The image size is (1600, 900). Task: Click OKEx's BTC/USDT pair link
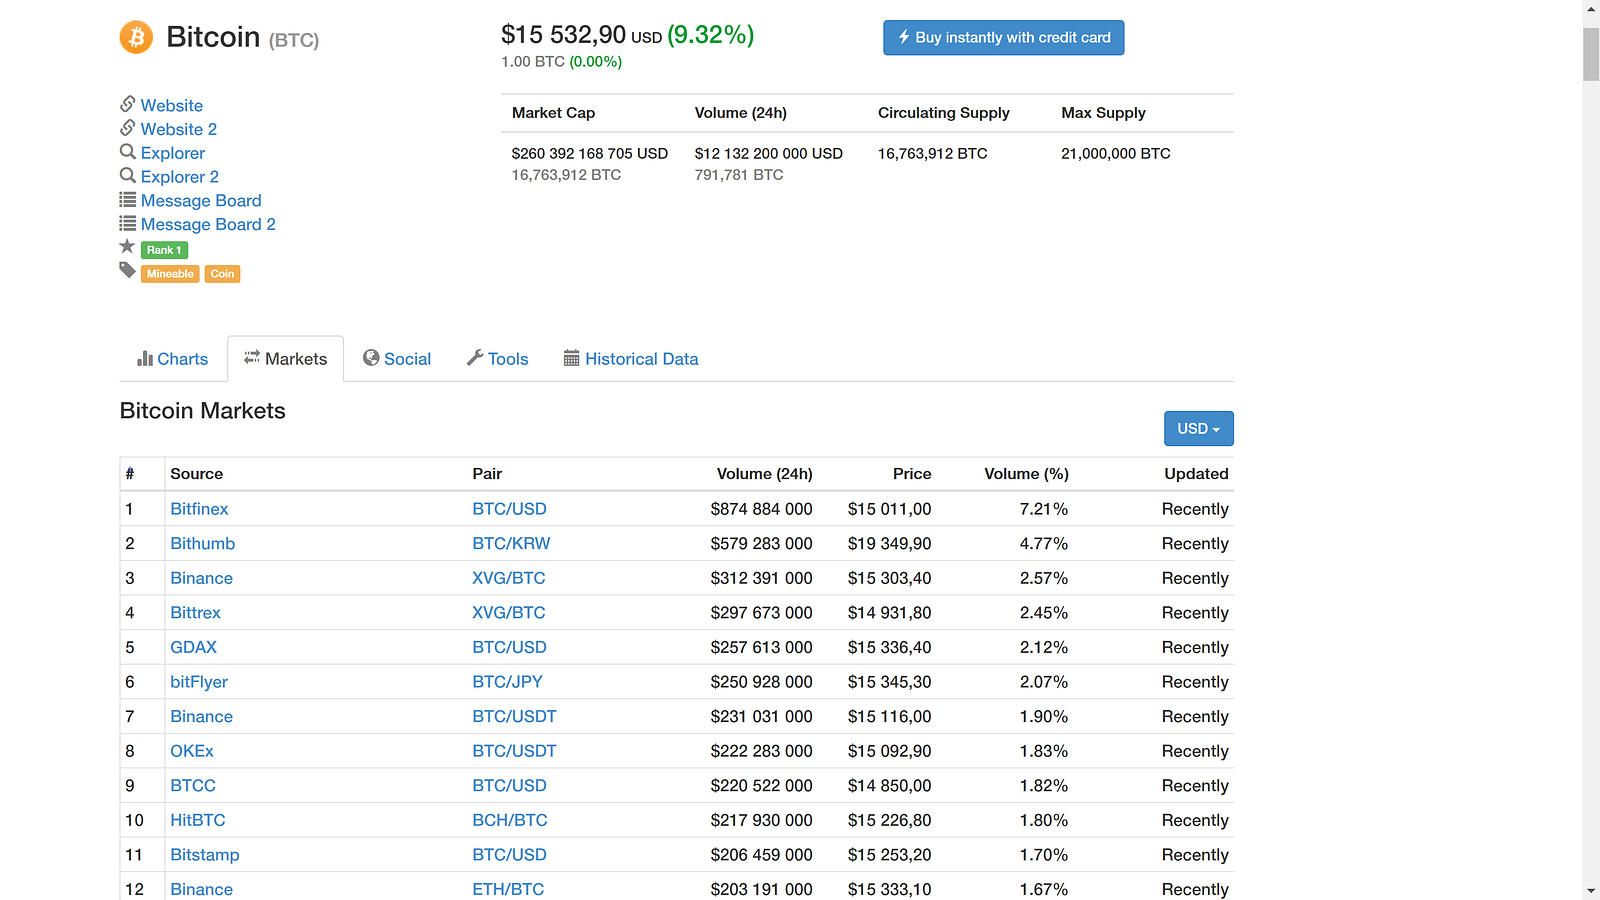[514, 751]
